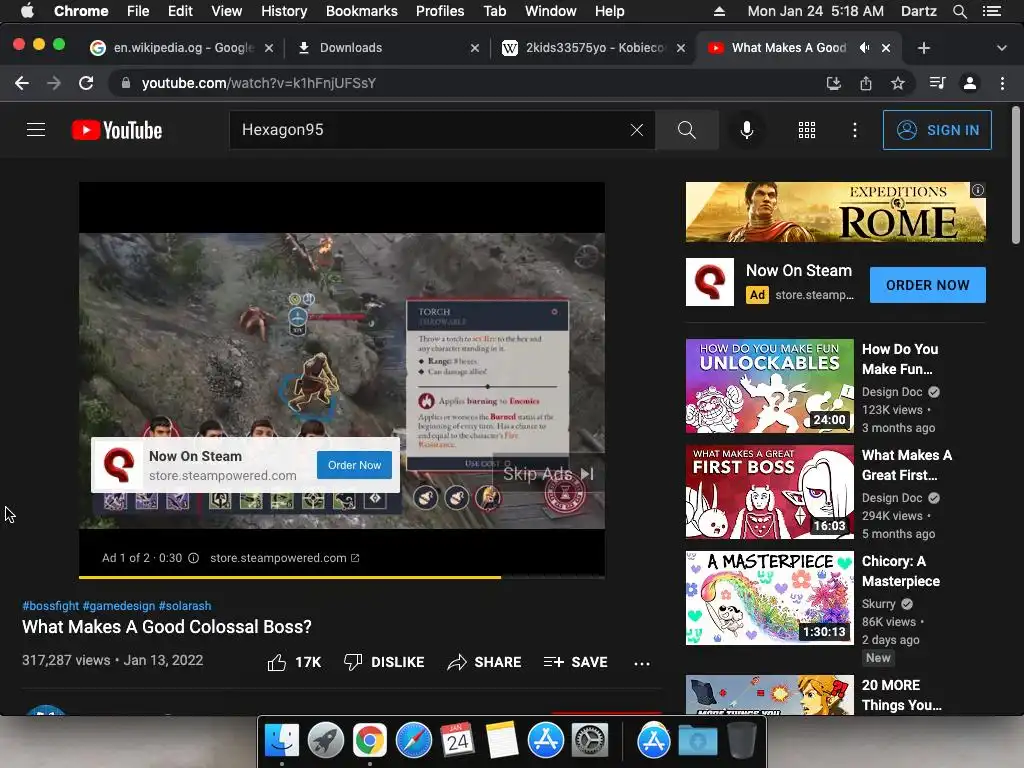
Task: Open Finder from the Dock
Action: 281,741
